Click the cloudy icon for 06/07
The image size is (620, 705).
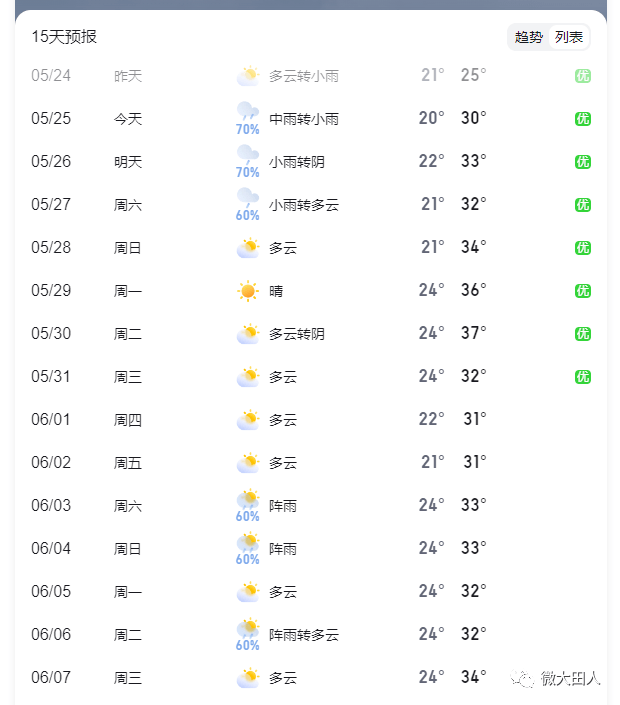coord(248,678)
